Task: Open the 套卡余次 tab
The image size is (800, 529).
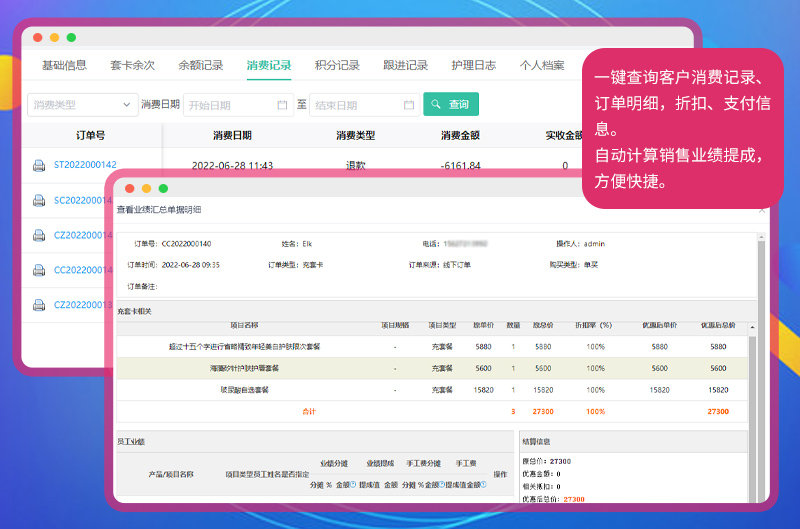Action: pyautogui.click(x=132, y=66)
